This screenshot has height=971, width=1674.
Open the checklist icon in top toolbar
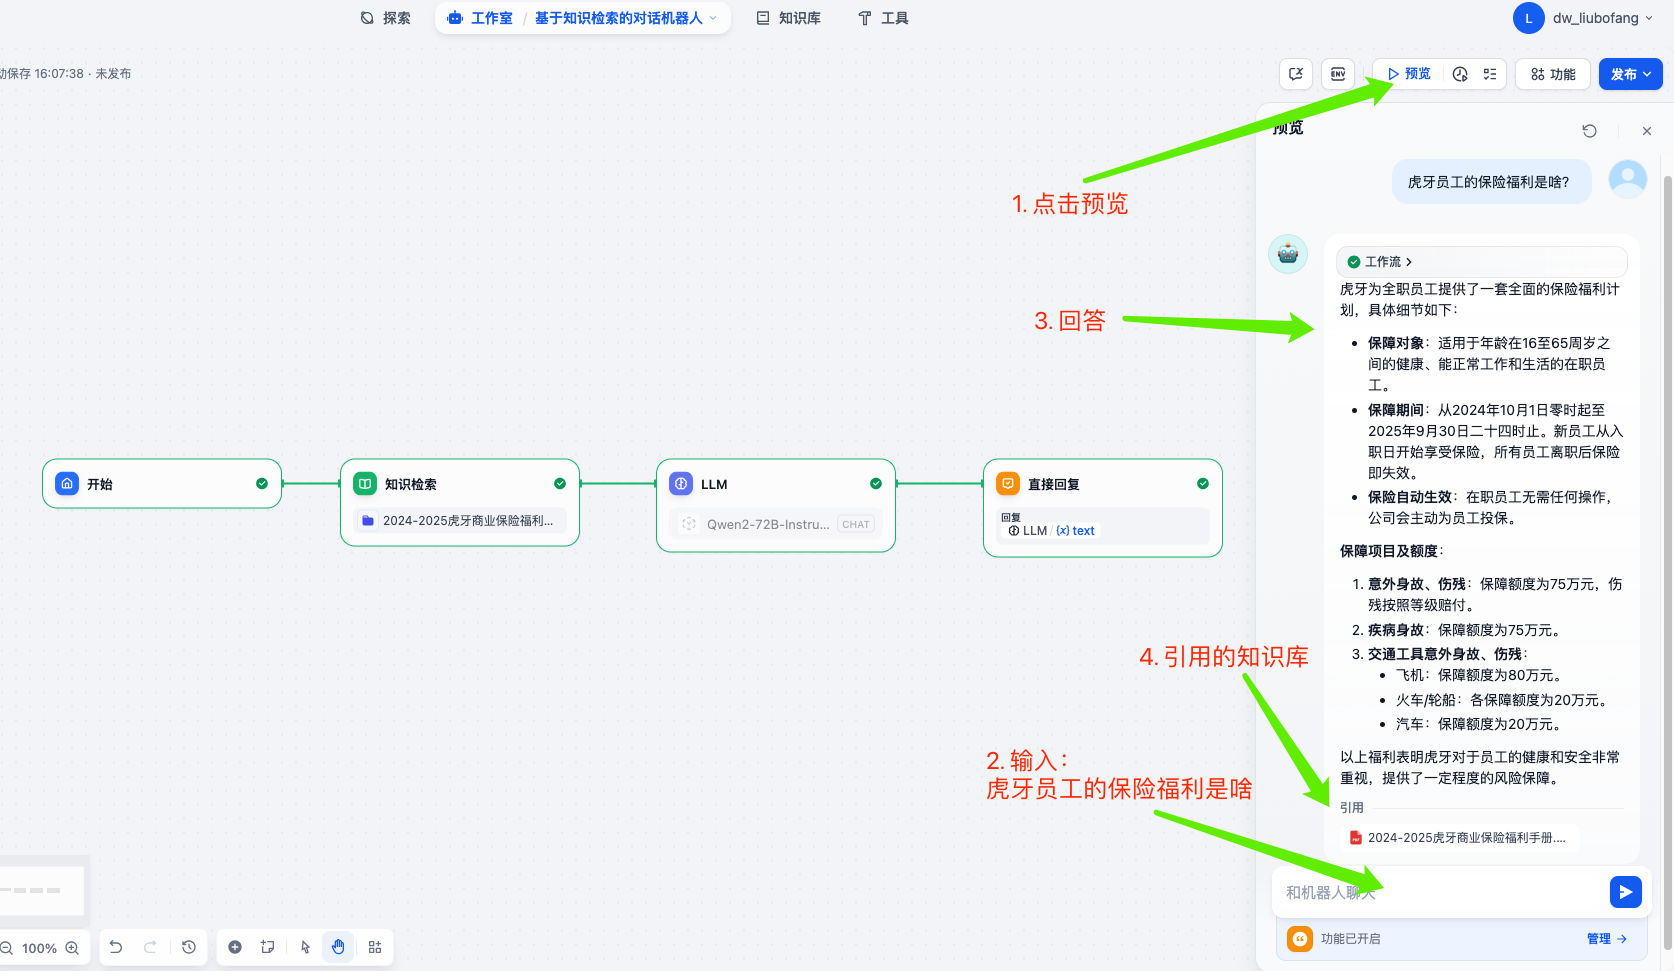point(1490,74)
